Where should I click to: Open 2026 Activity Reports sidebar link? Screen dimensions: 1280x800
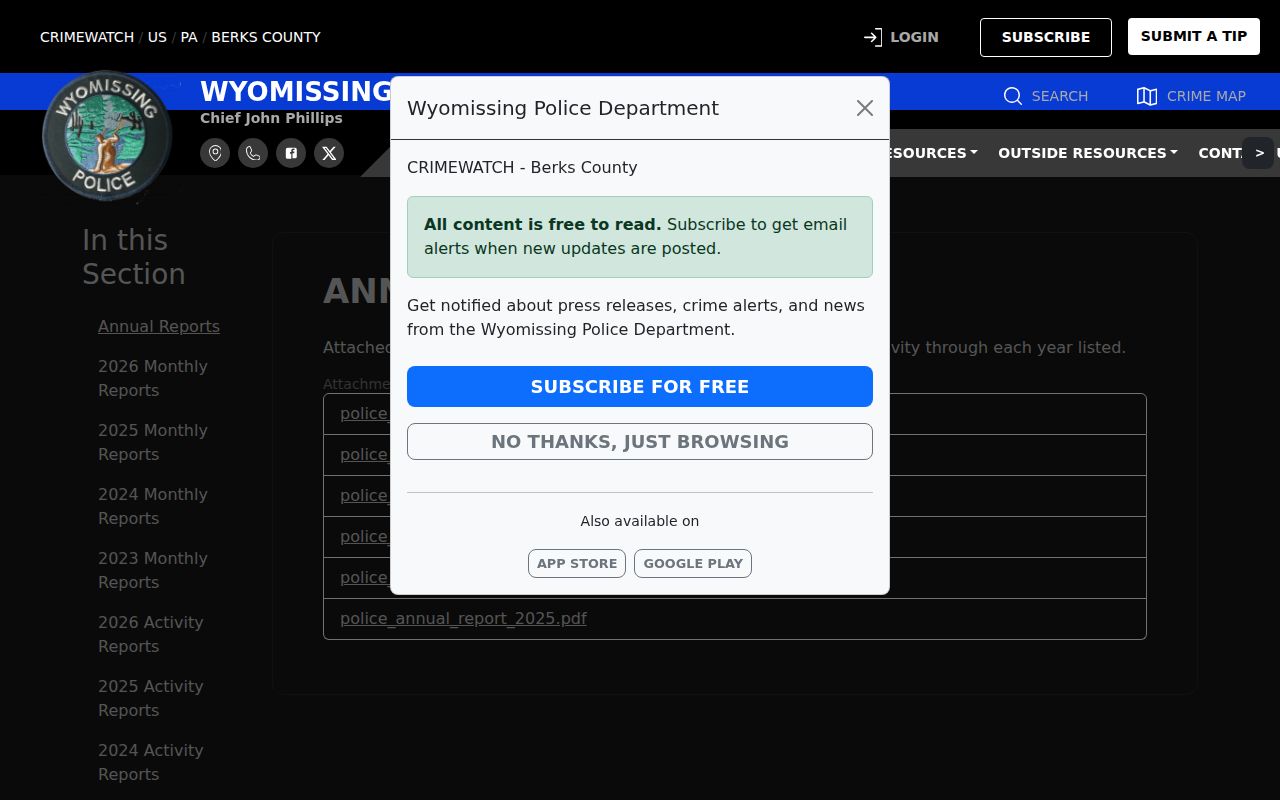tap(151, 634)
